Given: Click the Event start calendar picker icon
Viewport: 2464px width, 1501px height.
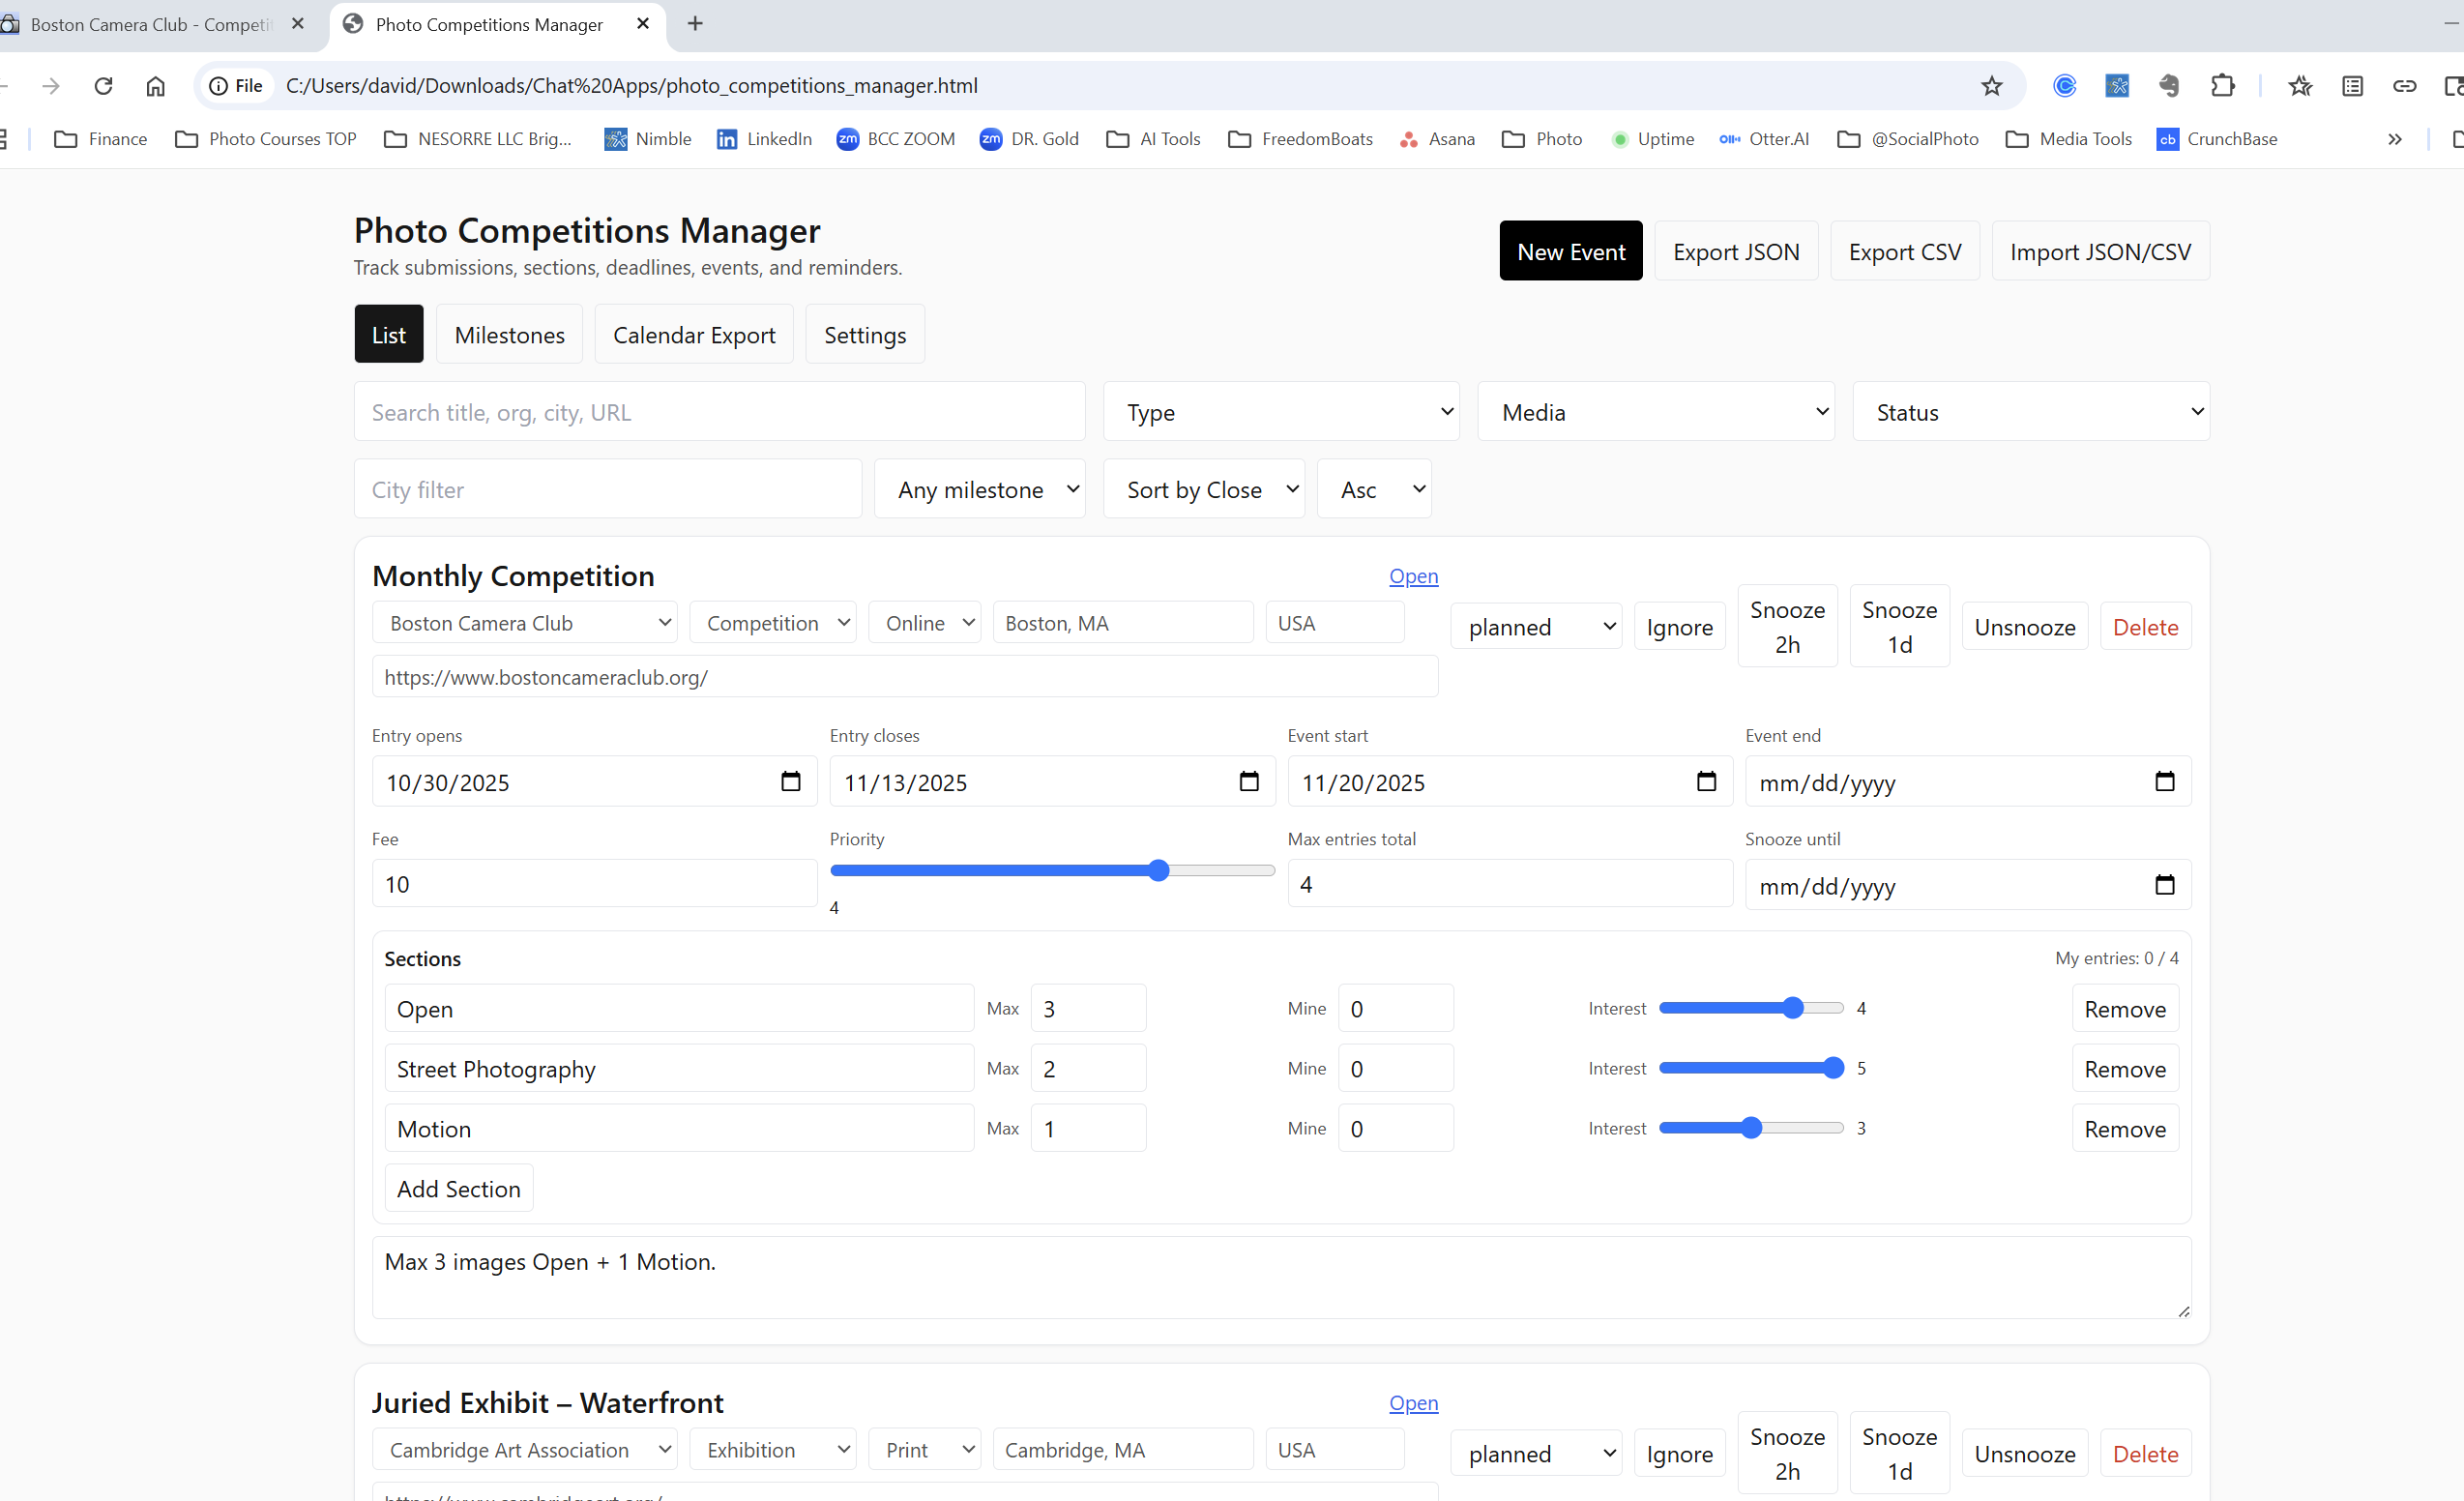Looking at the screenshot, I should 1706,781.
